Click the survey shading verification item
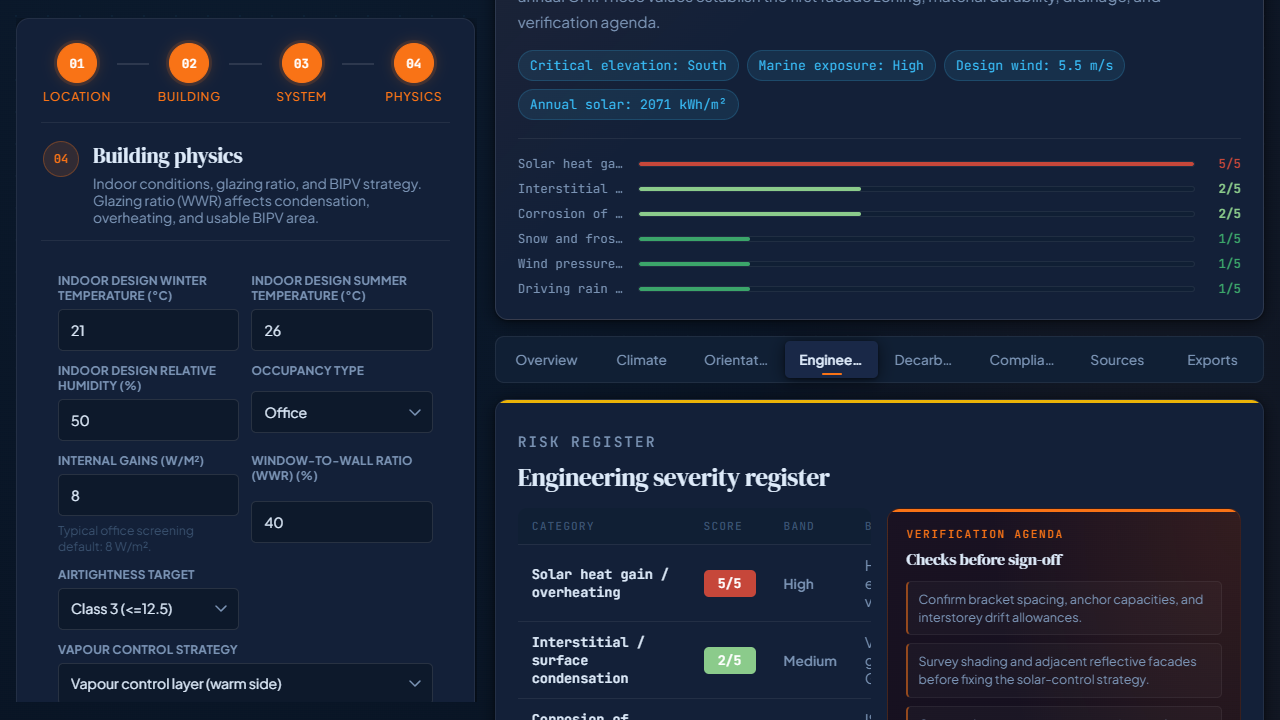This screenshot has width=1280, height=720. (x=1064, y=670)
